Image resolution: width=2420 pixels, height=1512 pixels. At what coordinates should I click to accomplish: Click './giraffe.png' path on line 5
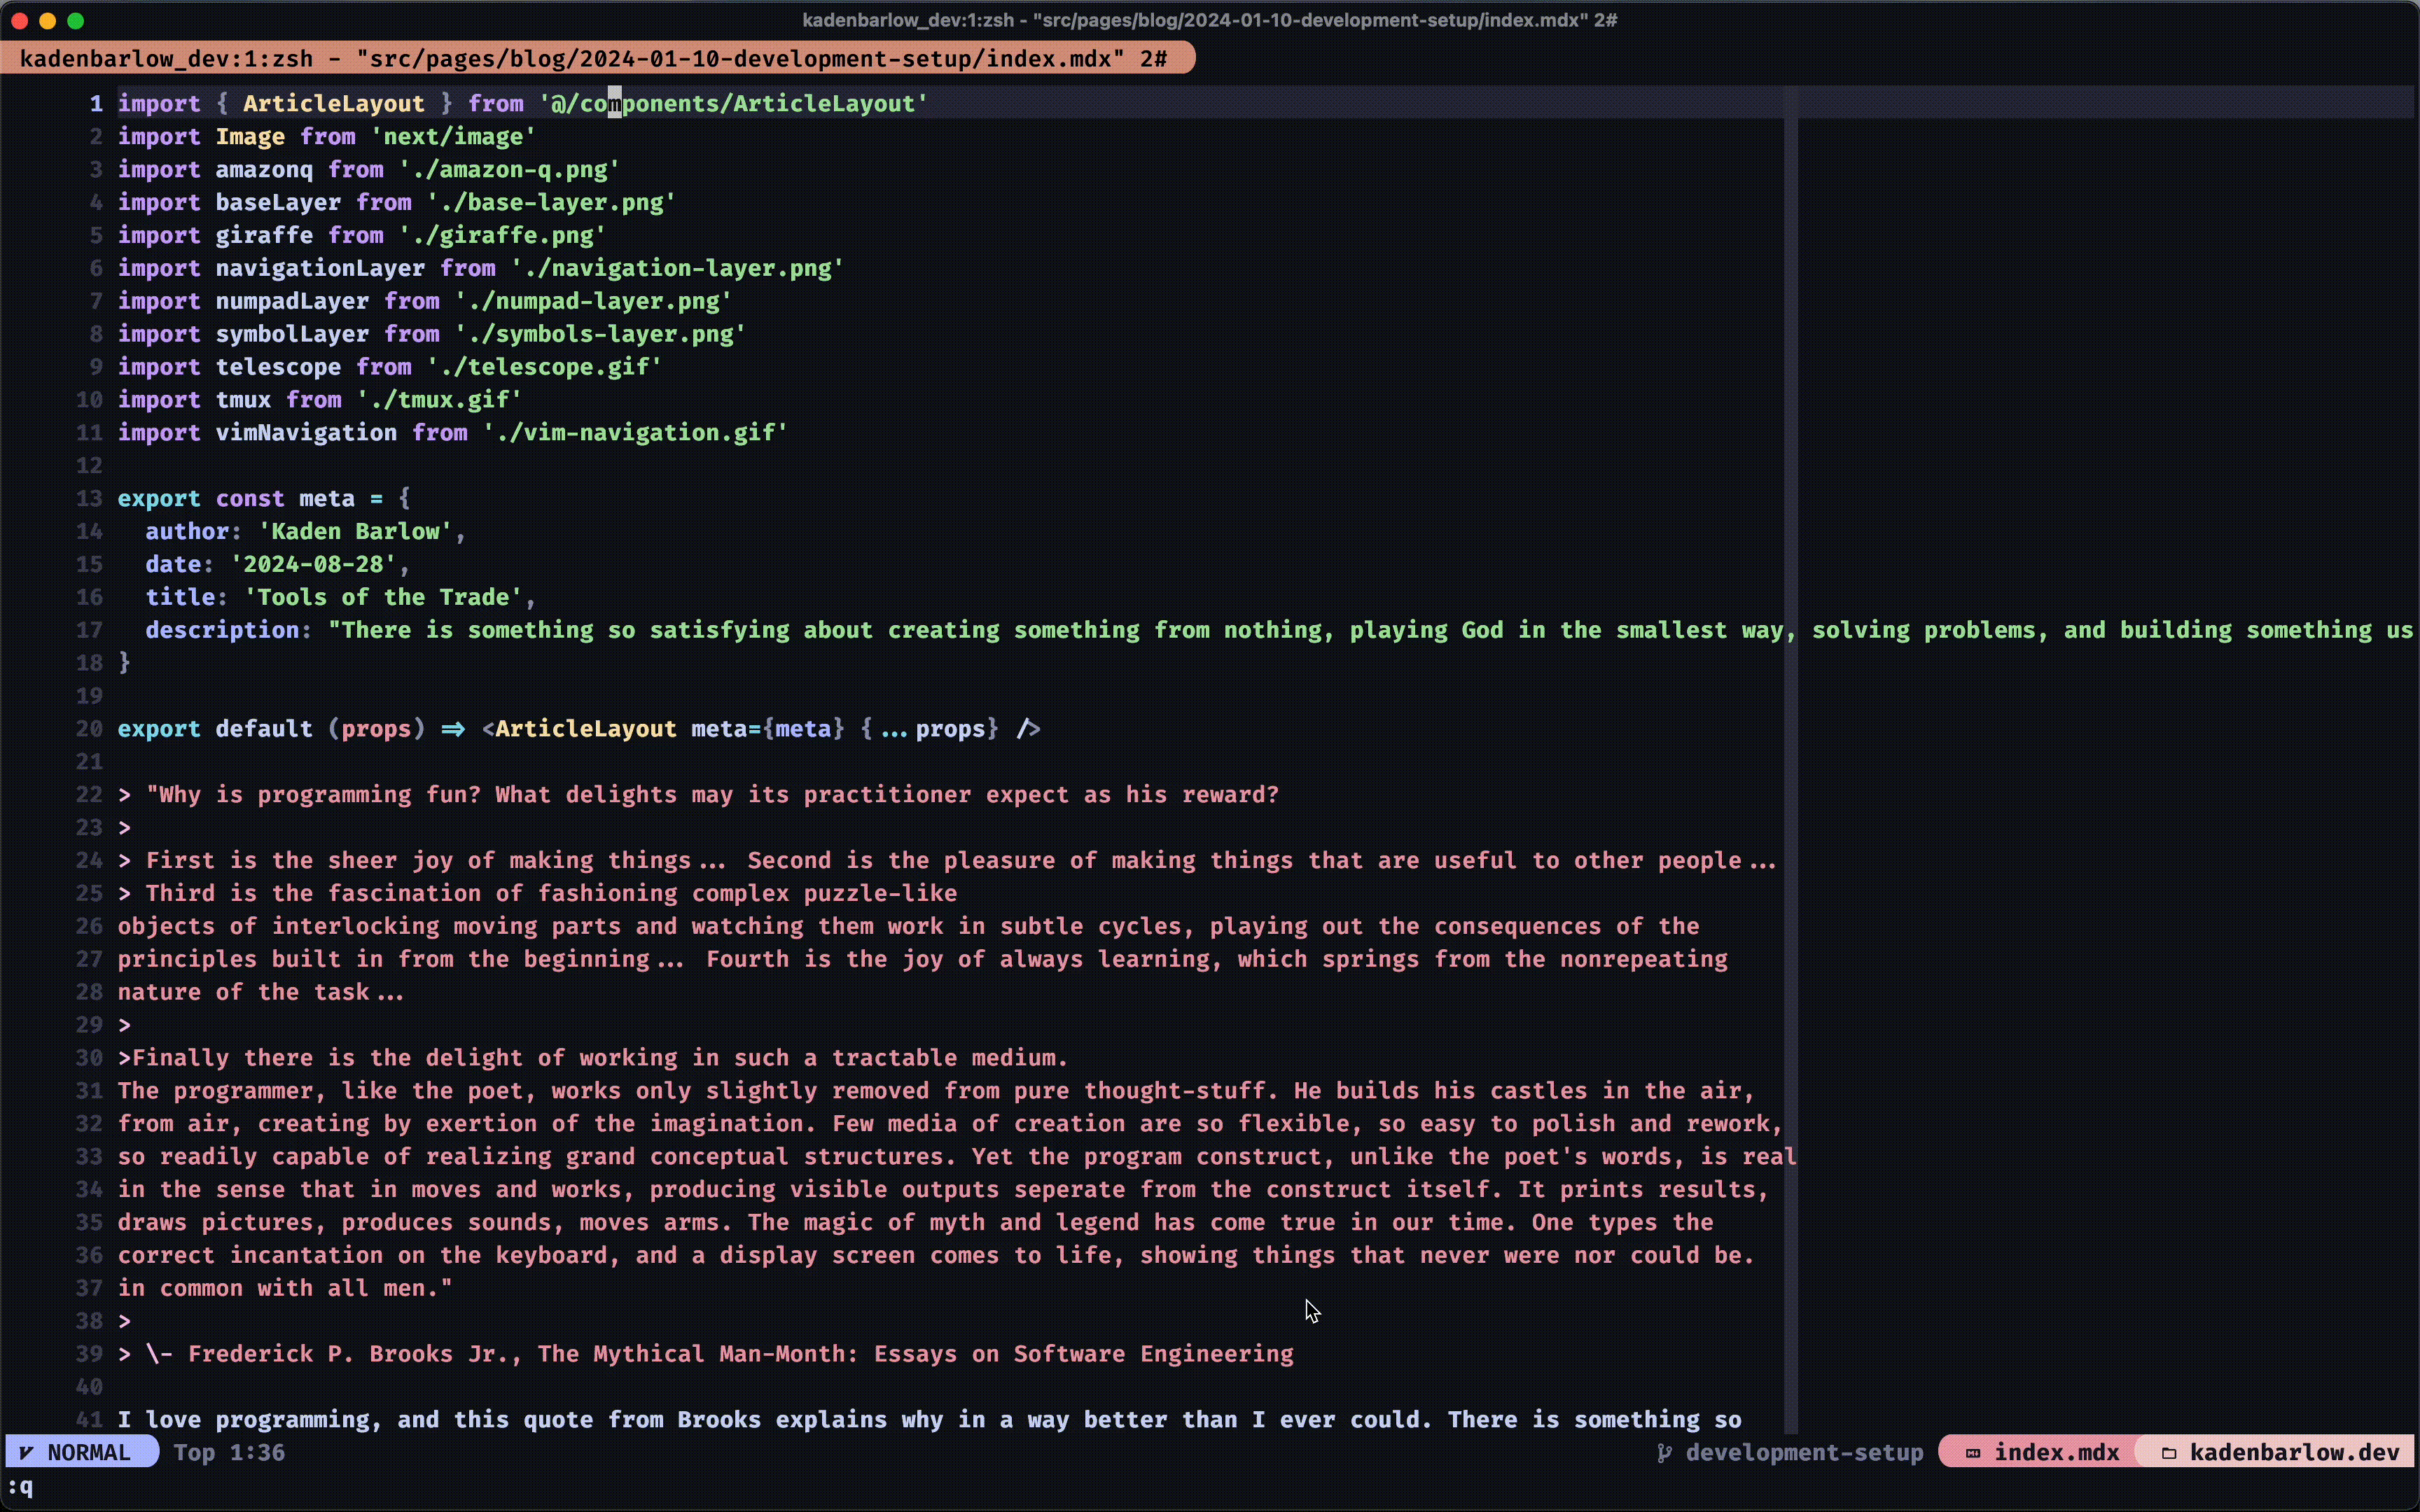pos(503,235)
